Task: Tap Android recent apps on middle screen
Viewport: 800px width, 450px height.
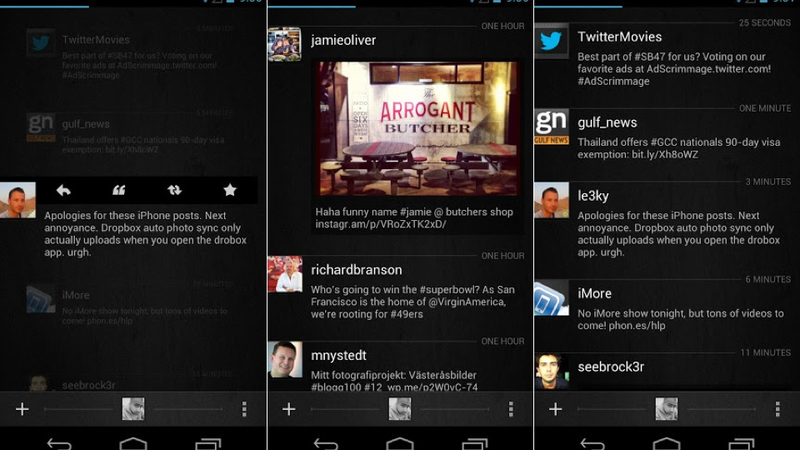Action: (475, 444)
